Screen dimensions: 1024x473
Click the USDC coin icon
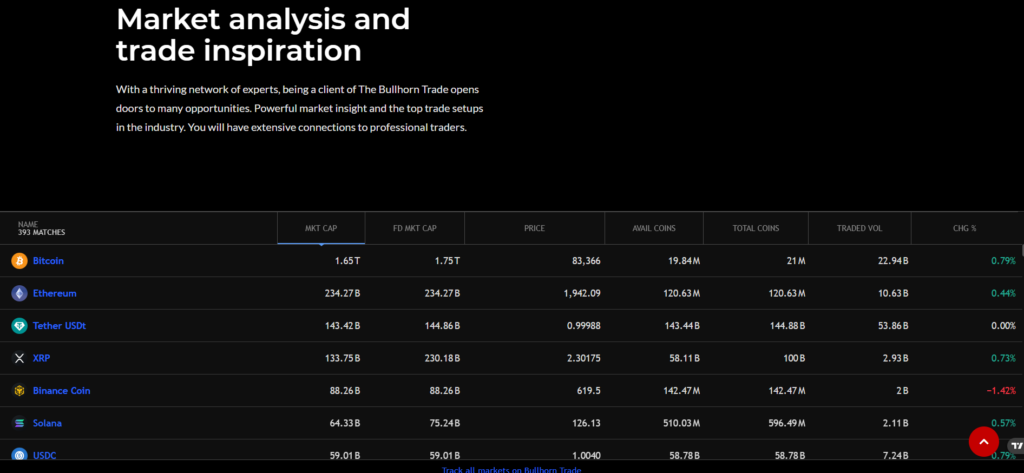[x=18, y=455]
